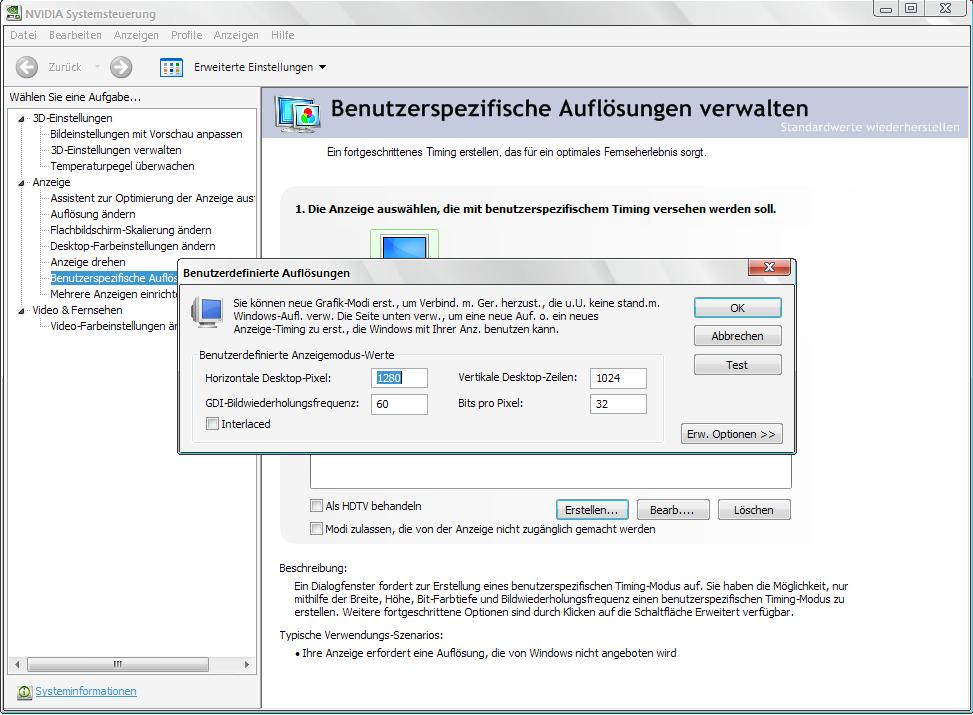Click the Bearb.... button
The width and height of the screenshot is (973, 715).
point(672,510)
